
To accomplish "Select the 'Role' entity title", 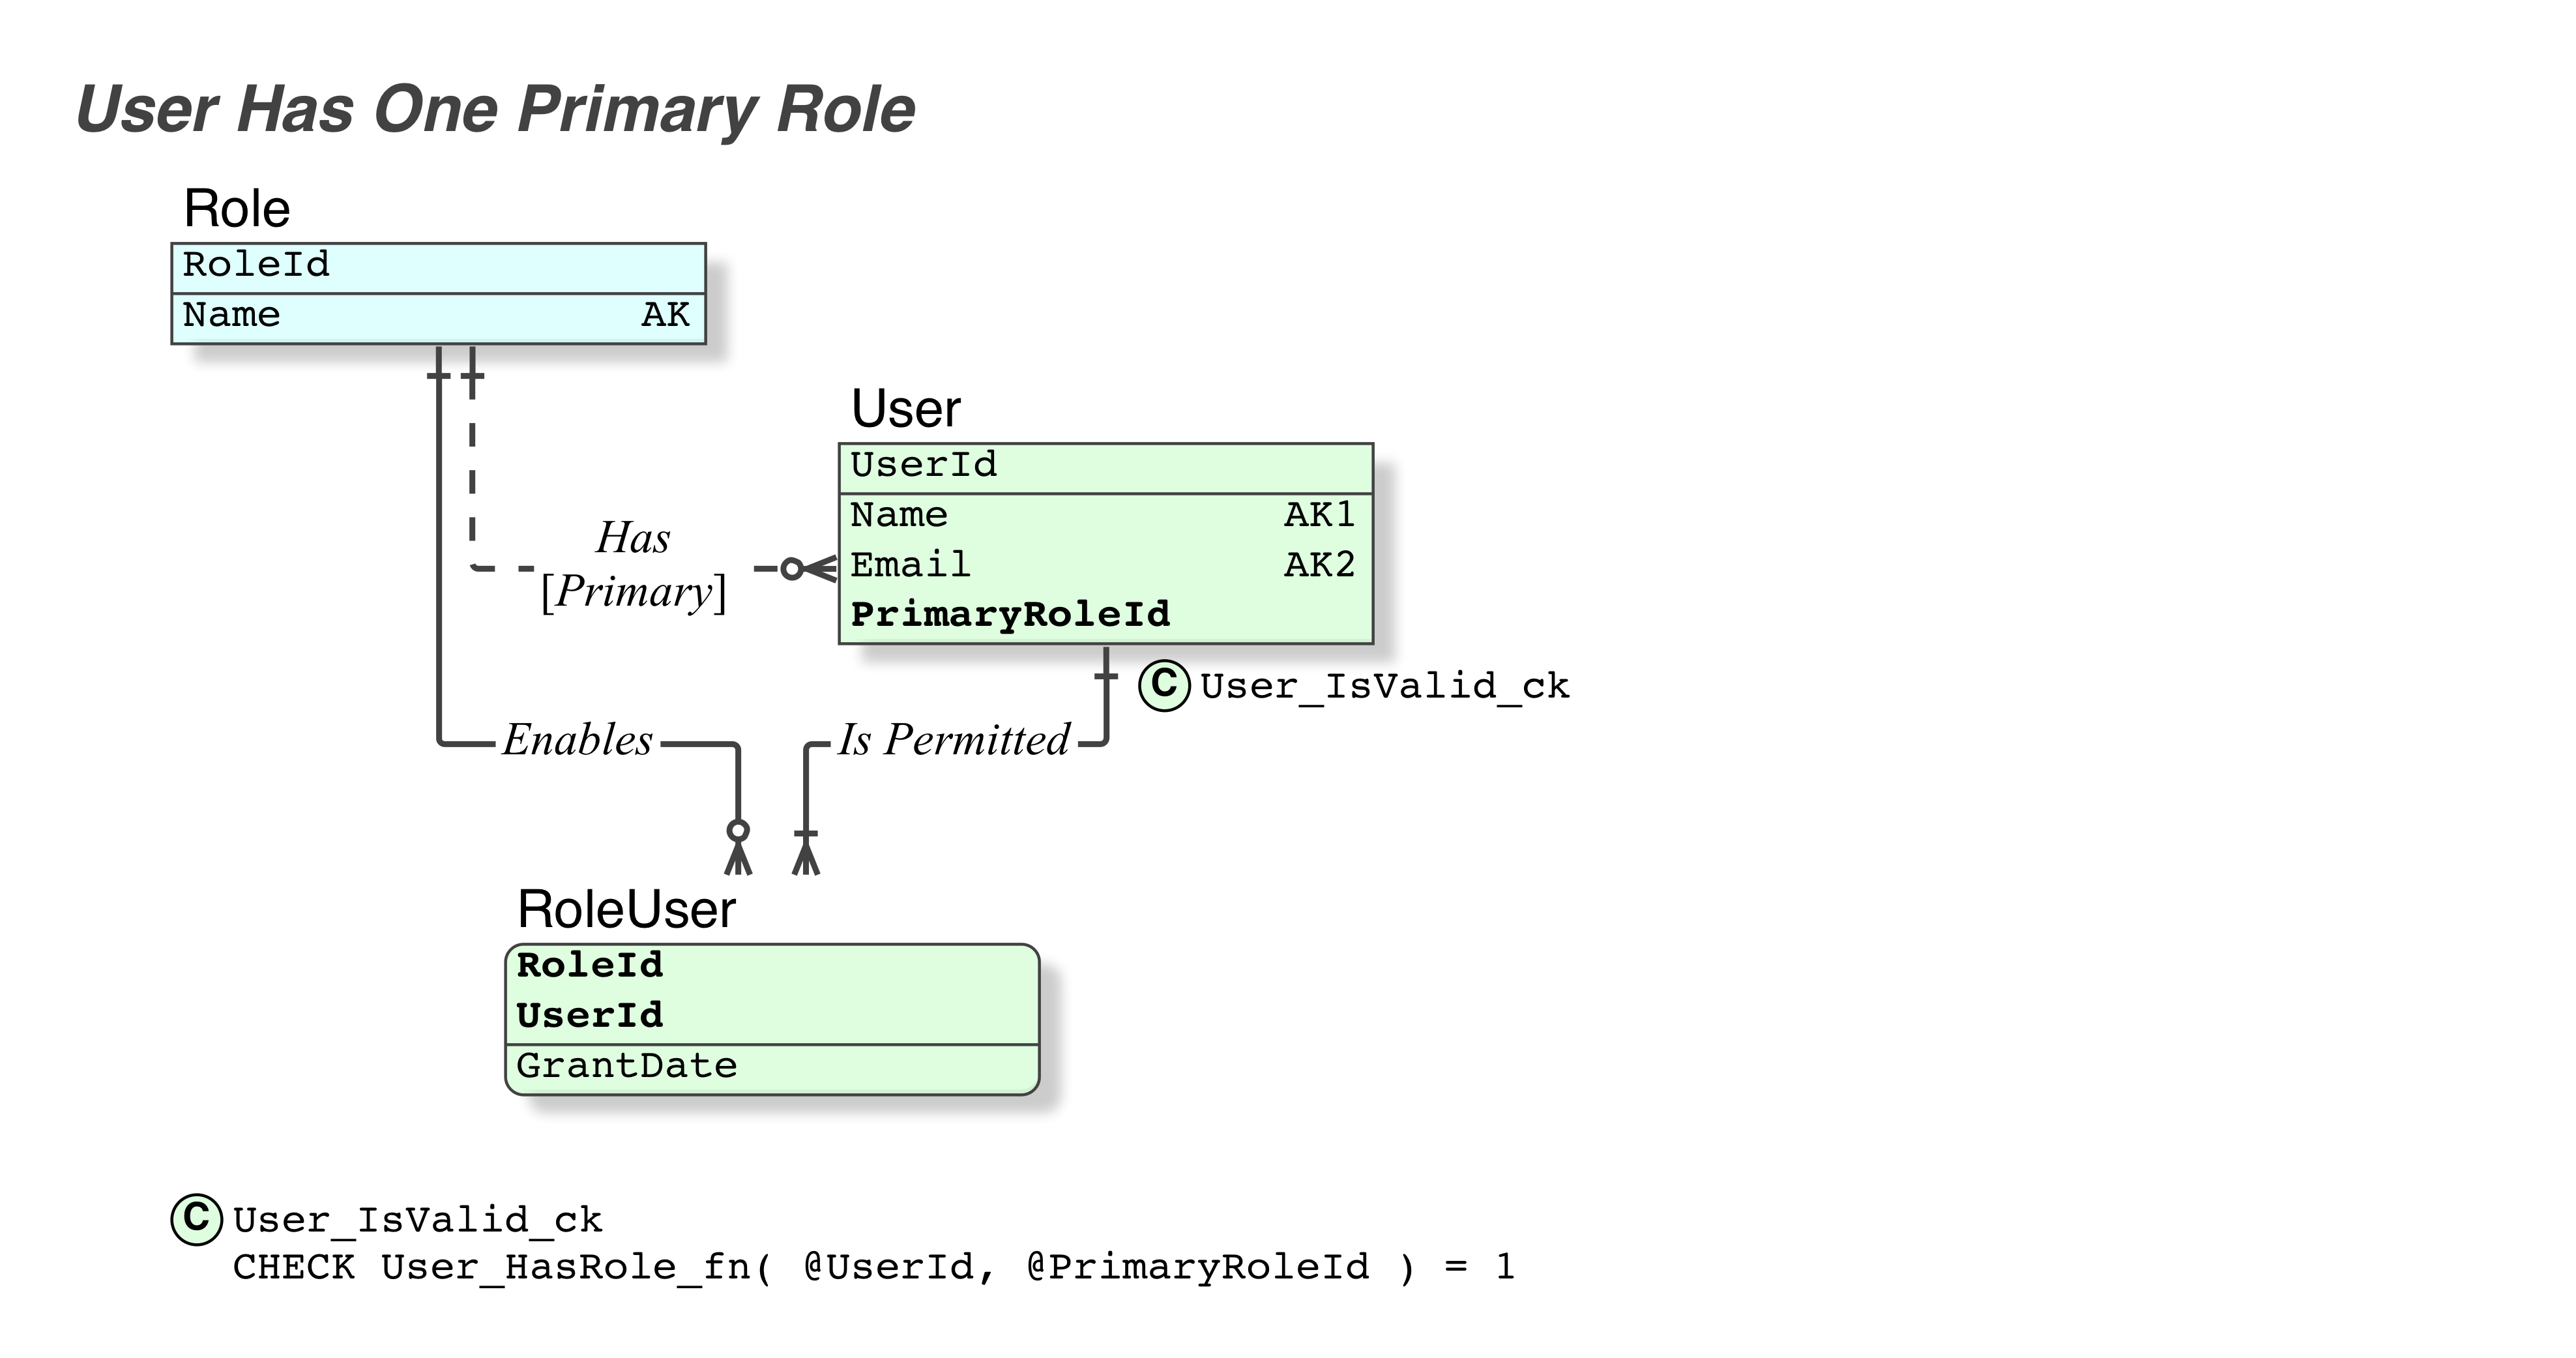I will 237,209.
